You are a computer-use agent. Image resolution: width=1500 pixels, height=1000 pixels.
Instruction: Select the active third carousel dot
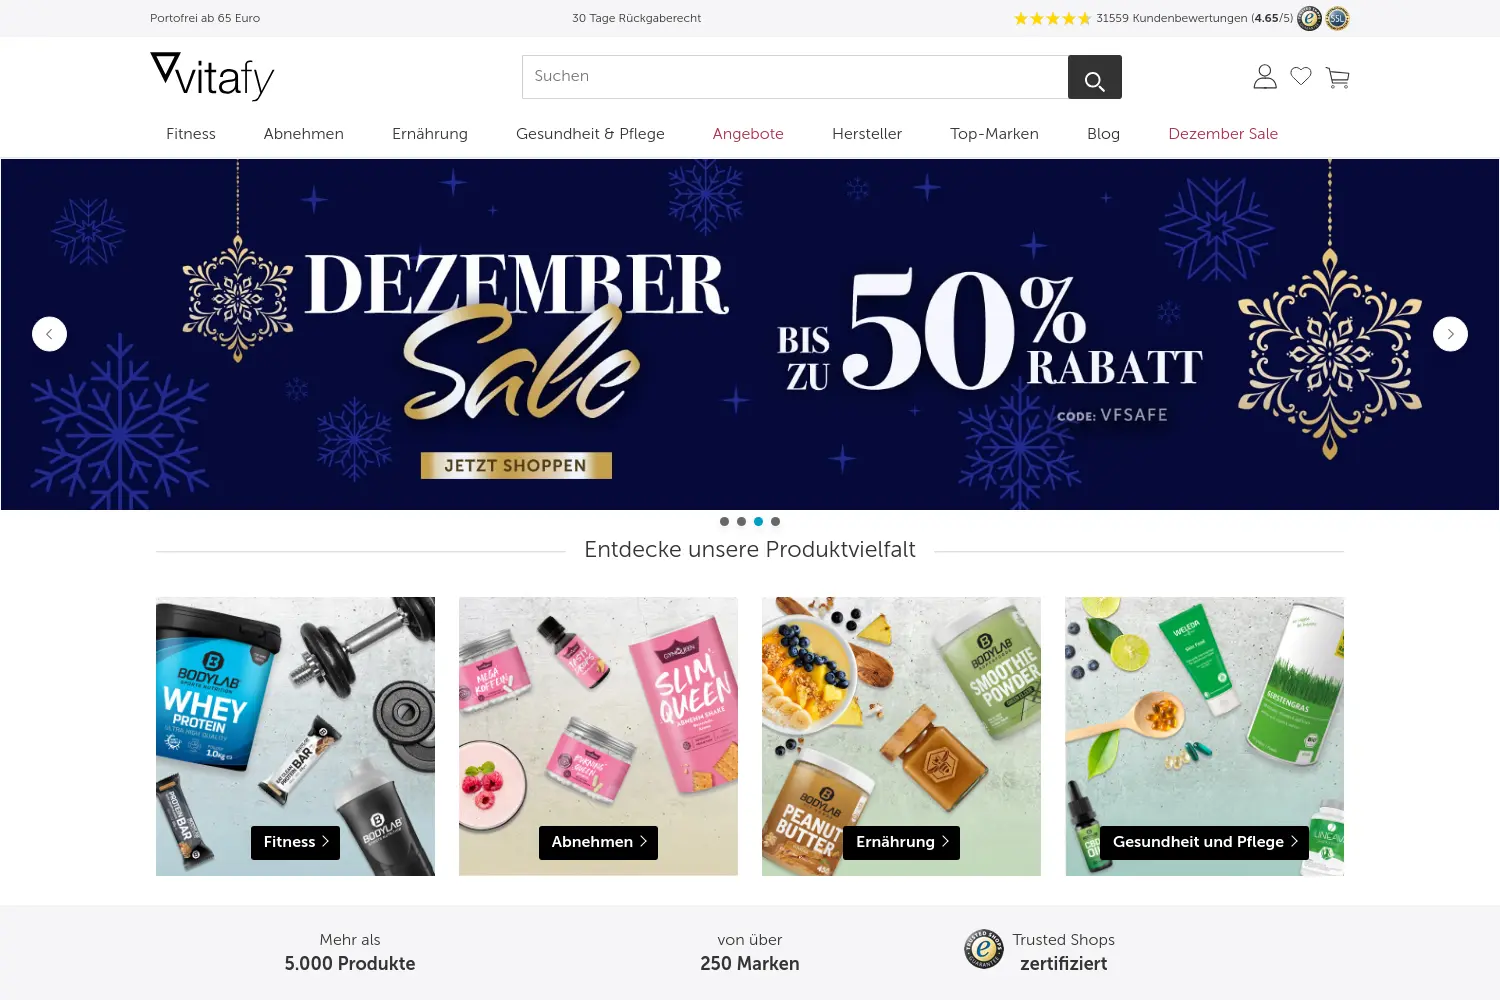tap(758, 521)
